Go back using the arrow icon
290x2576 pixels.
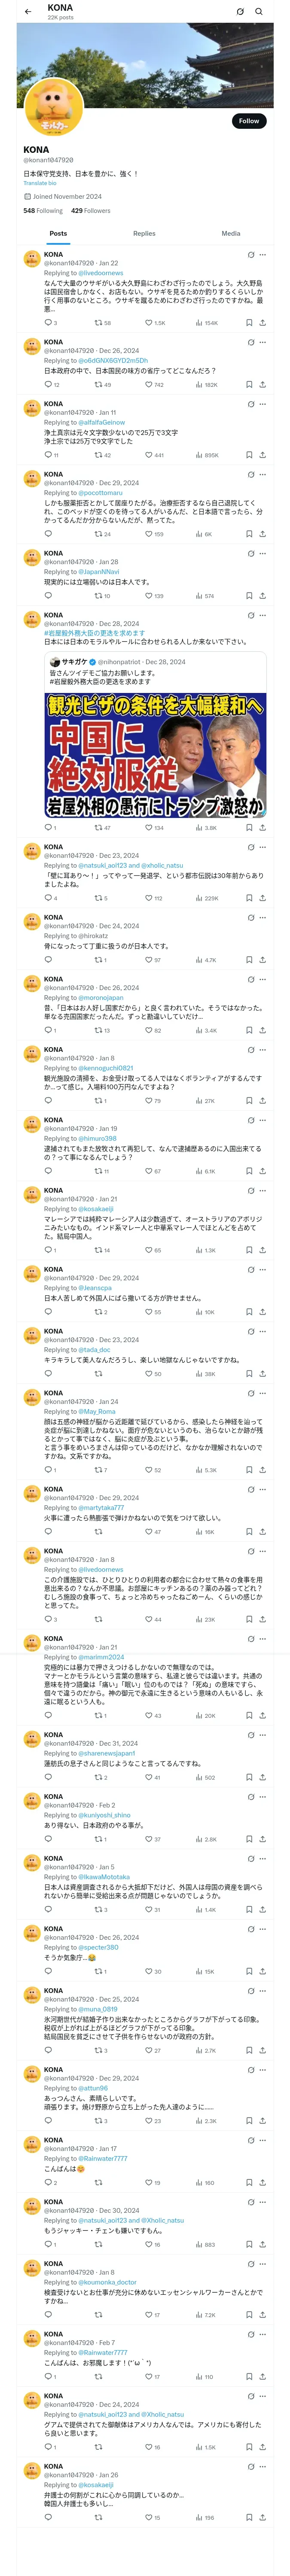tap(28, 12)
